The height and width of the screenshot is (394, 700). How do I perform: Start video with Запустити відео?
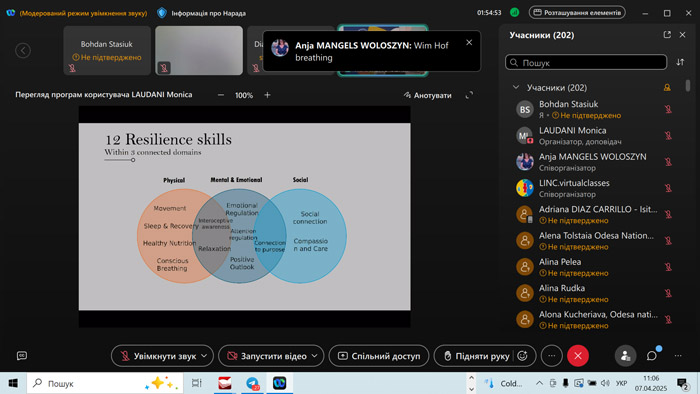click(267, 356)
